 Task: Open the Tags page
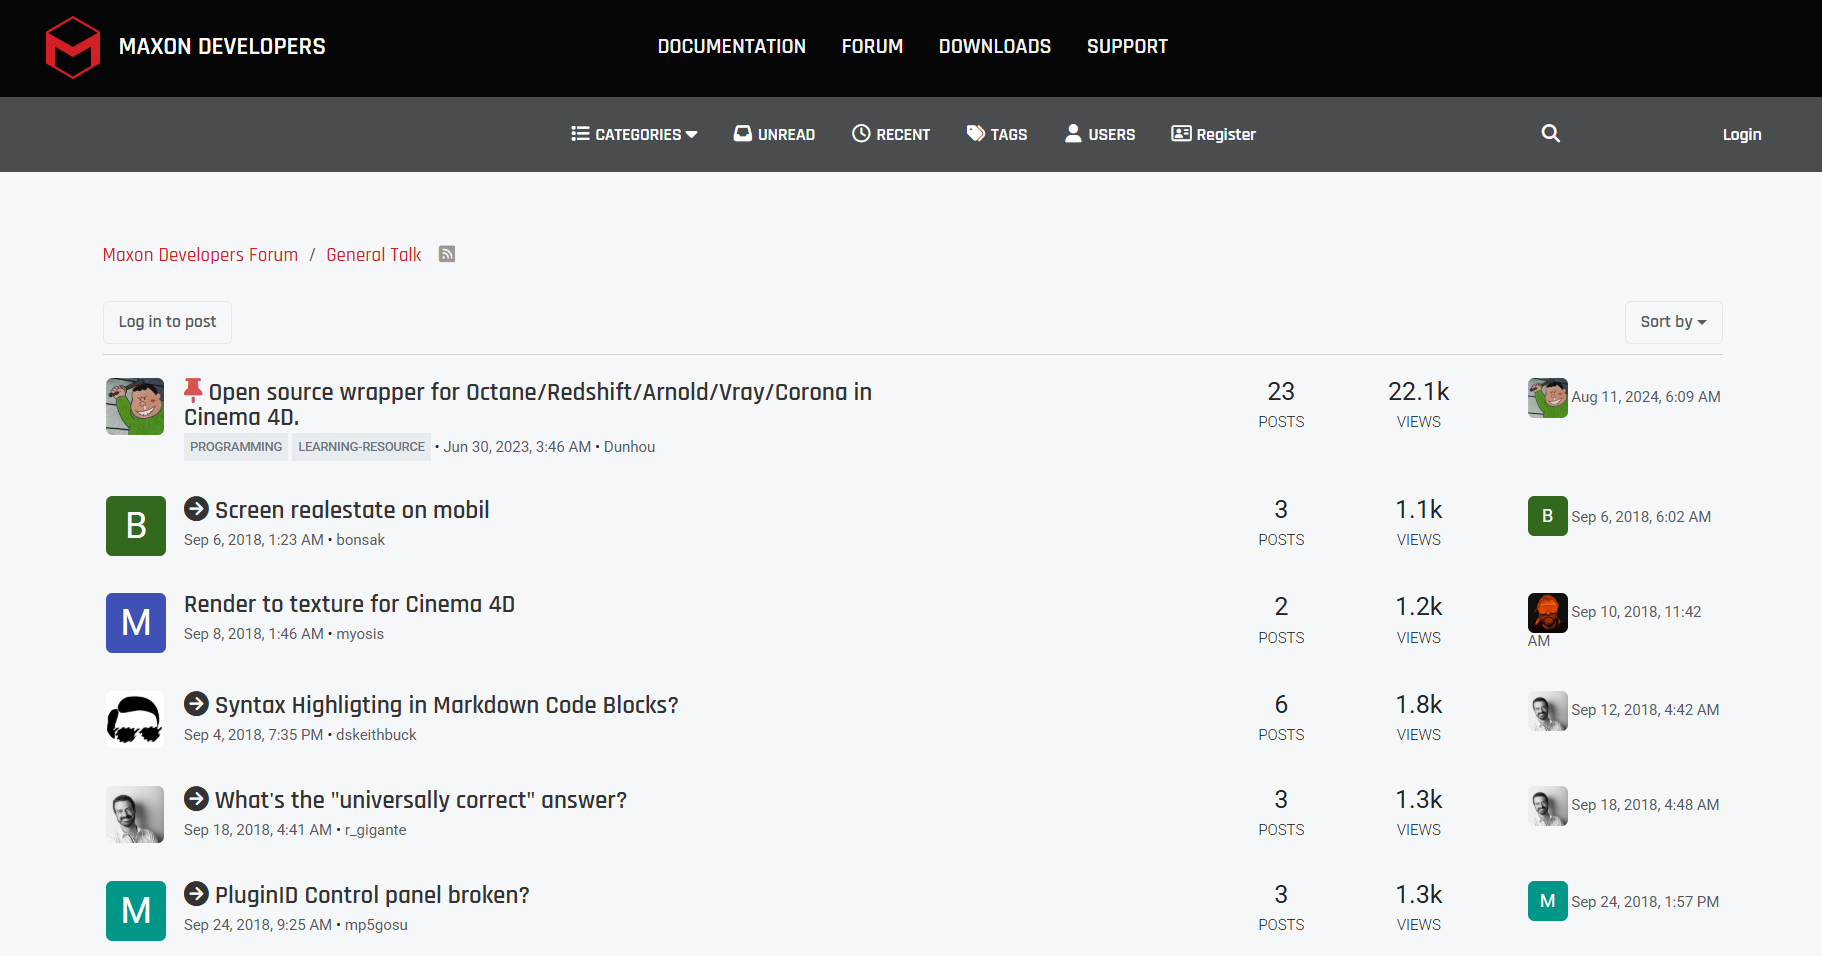coord(997,134)
